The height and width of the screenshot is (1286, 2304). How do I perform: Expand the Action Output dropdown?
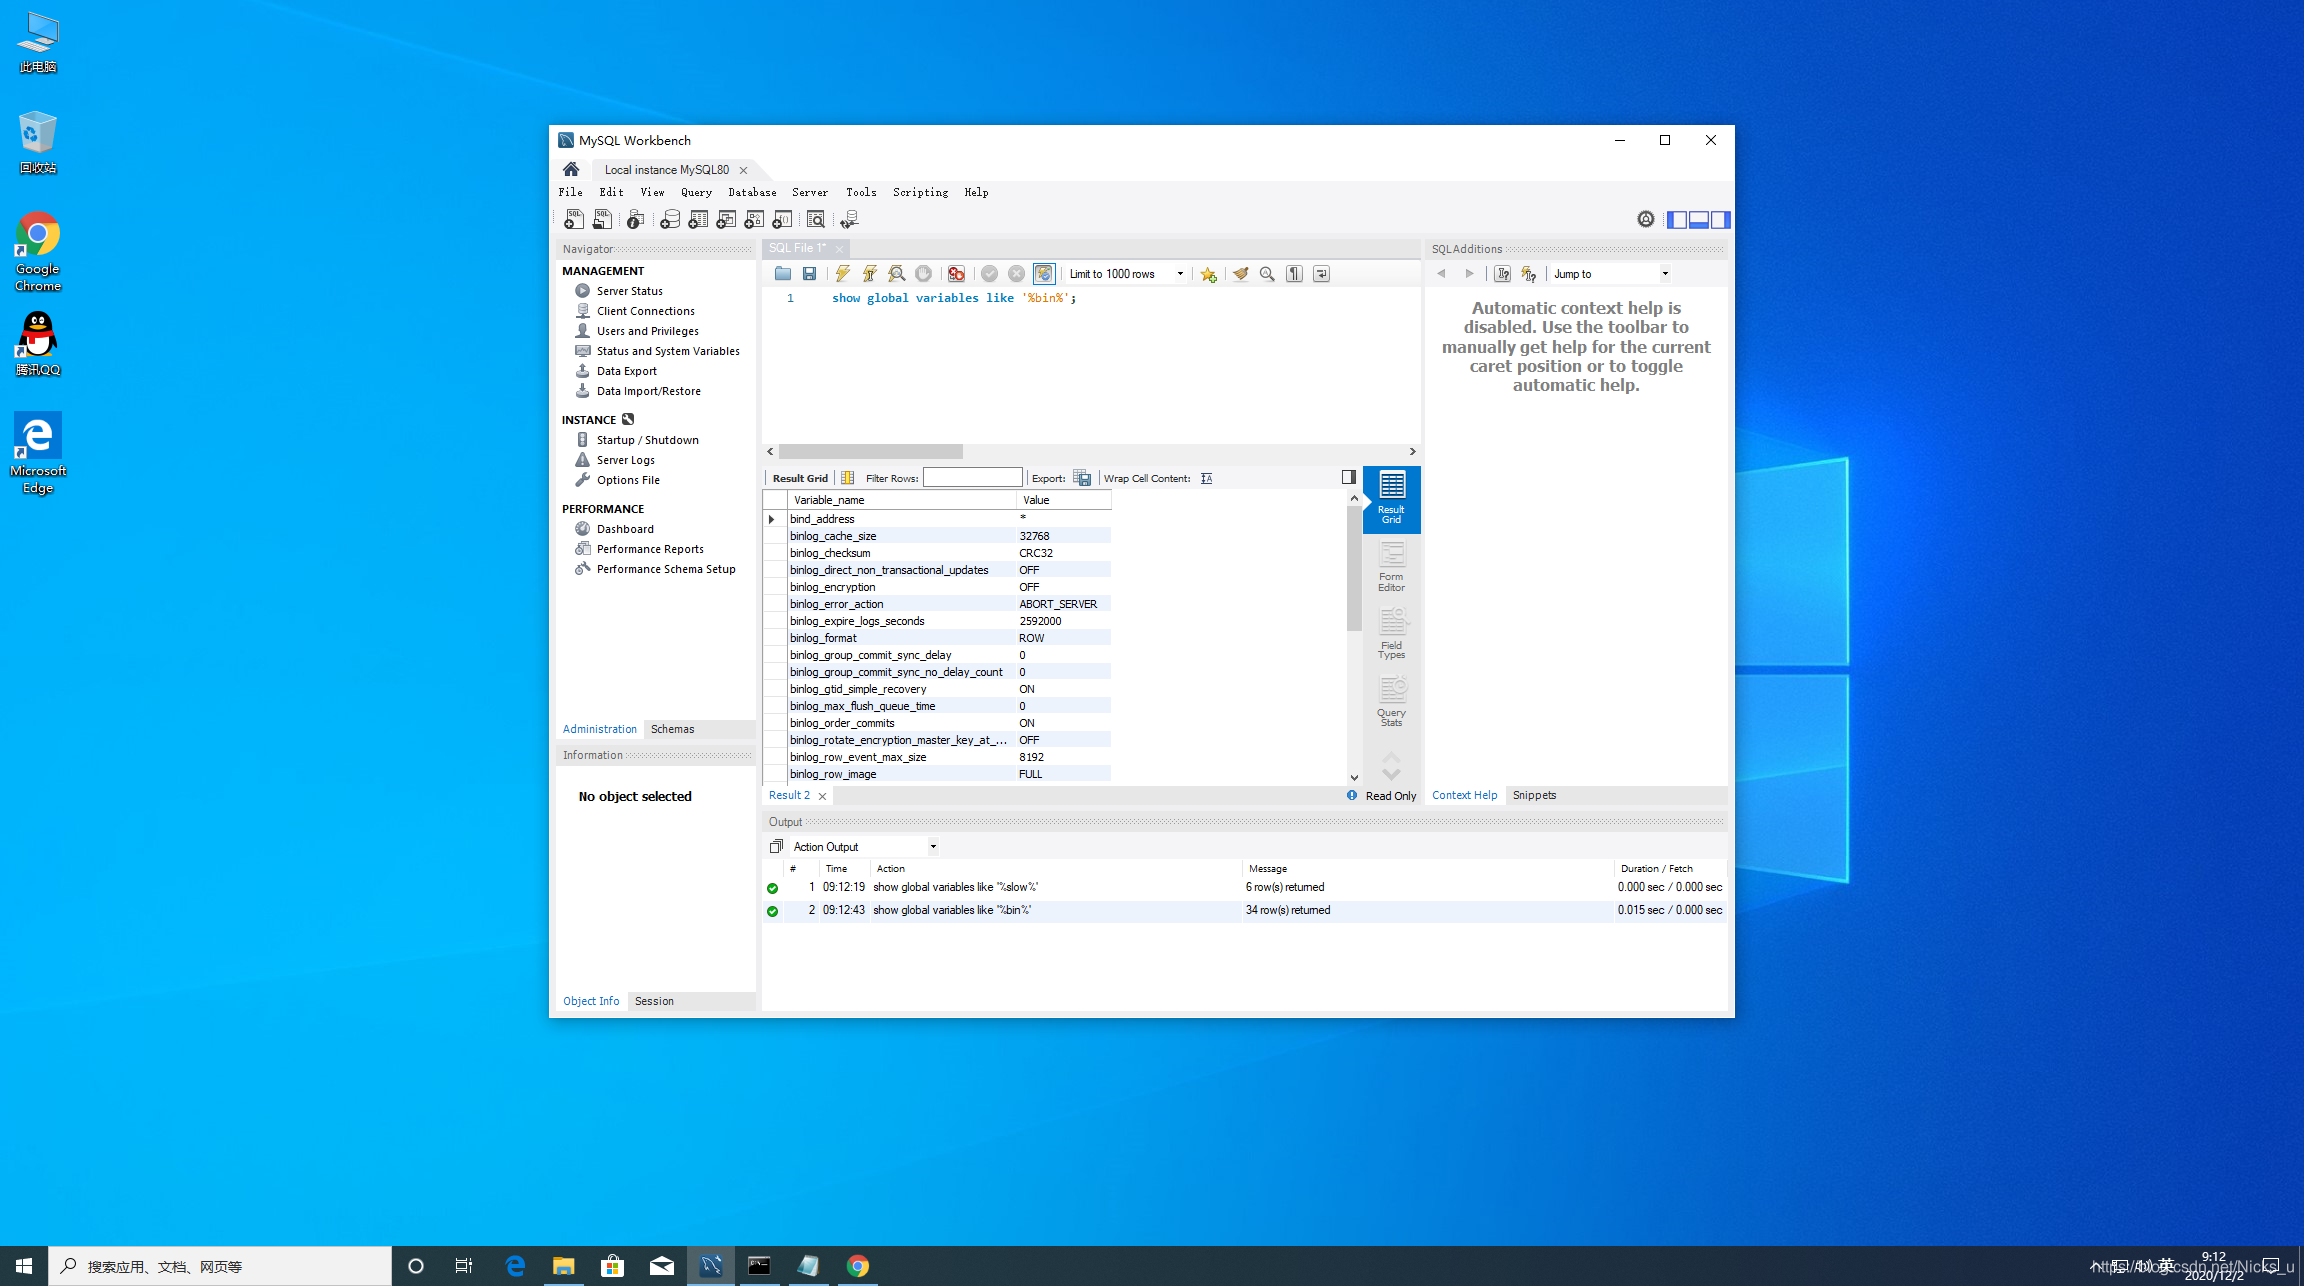click(x=933, y=847)
